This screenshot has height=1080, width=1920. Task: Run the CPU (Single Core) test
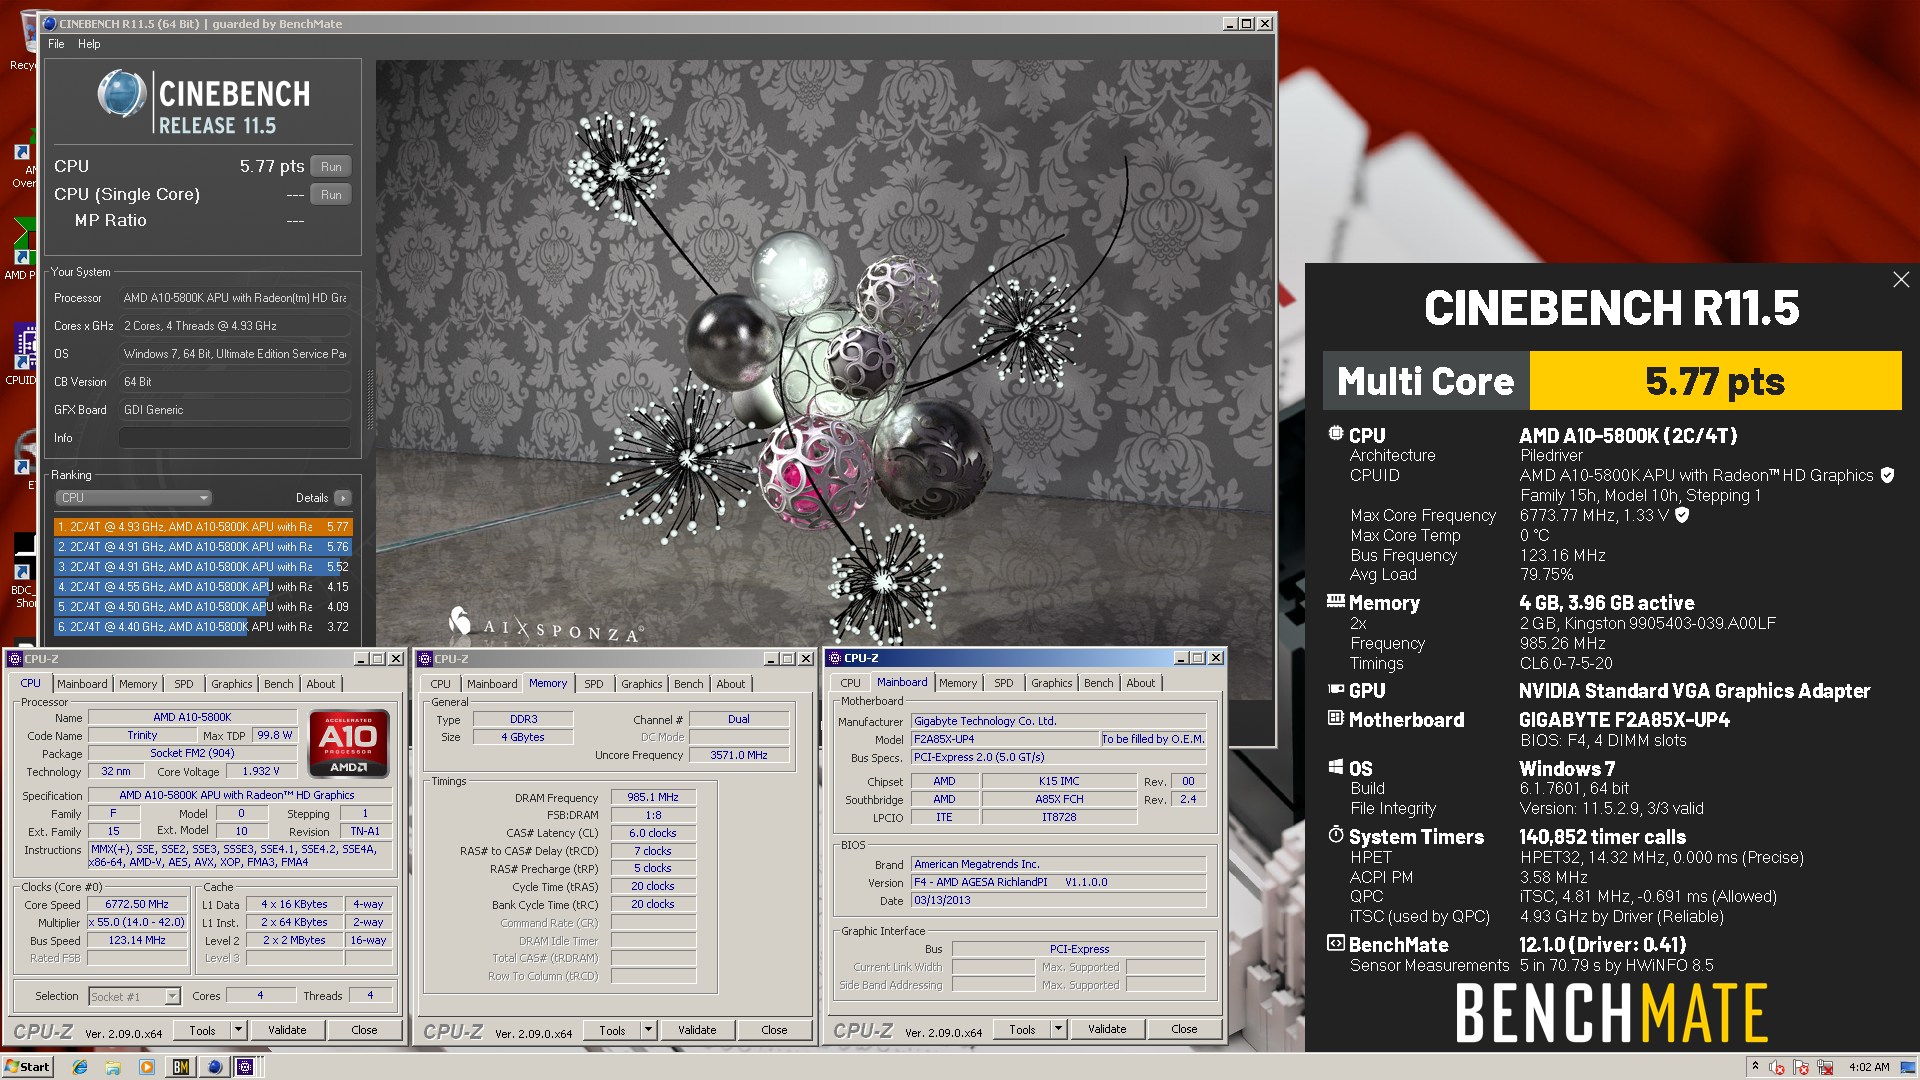coord(331,195)
